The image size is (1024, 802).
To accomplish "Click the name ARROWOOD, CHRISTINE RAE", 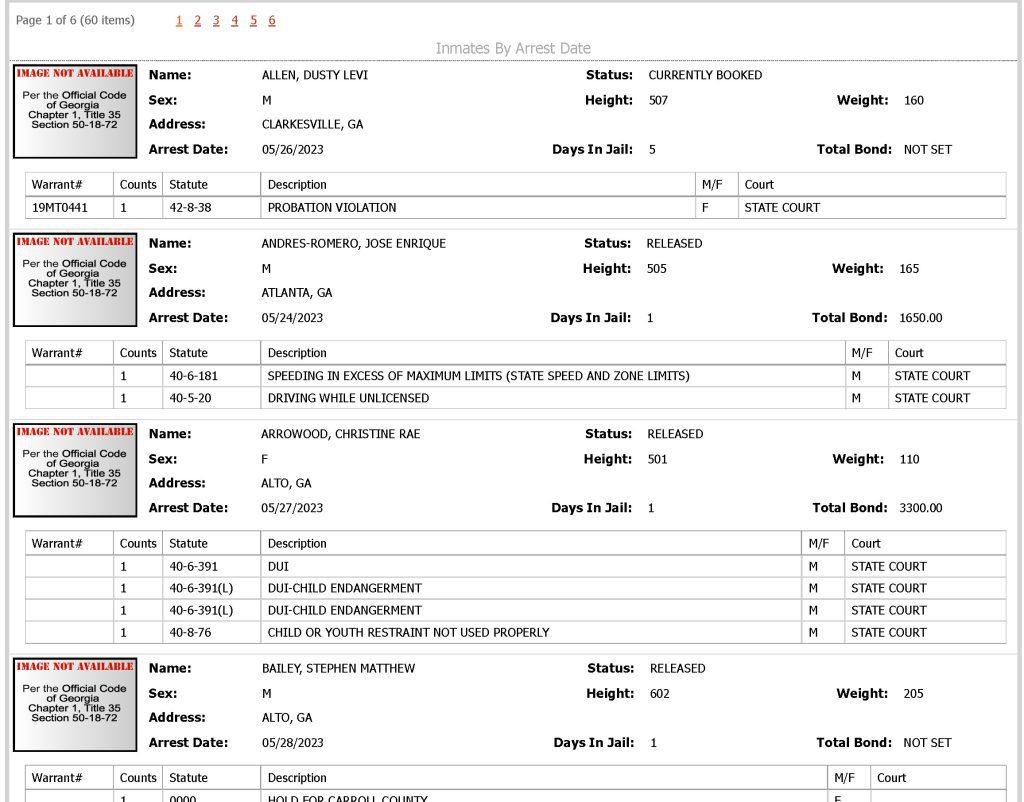I will click(x=341, y=434).
